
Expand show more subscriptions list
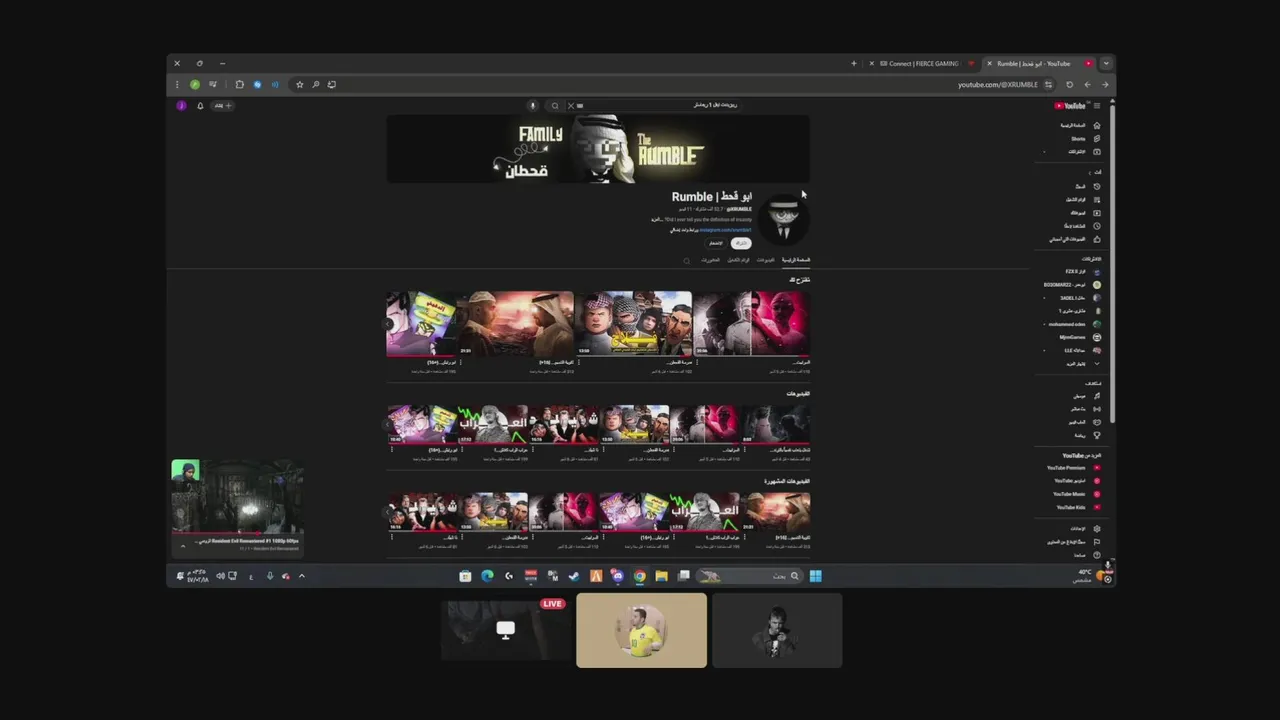point(1081,363)
